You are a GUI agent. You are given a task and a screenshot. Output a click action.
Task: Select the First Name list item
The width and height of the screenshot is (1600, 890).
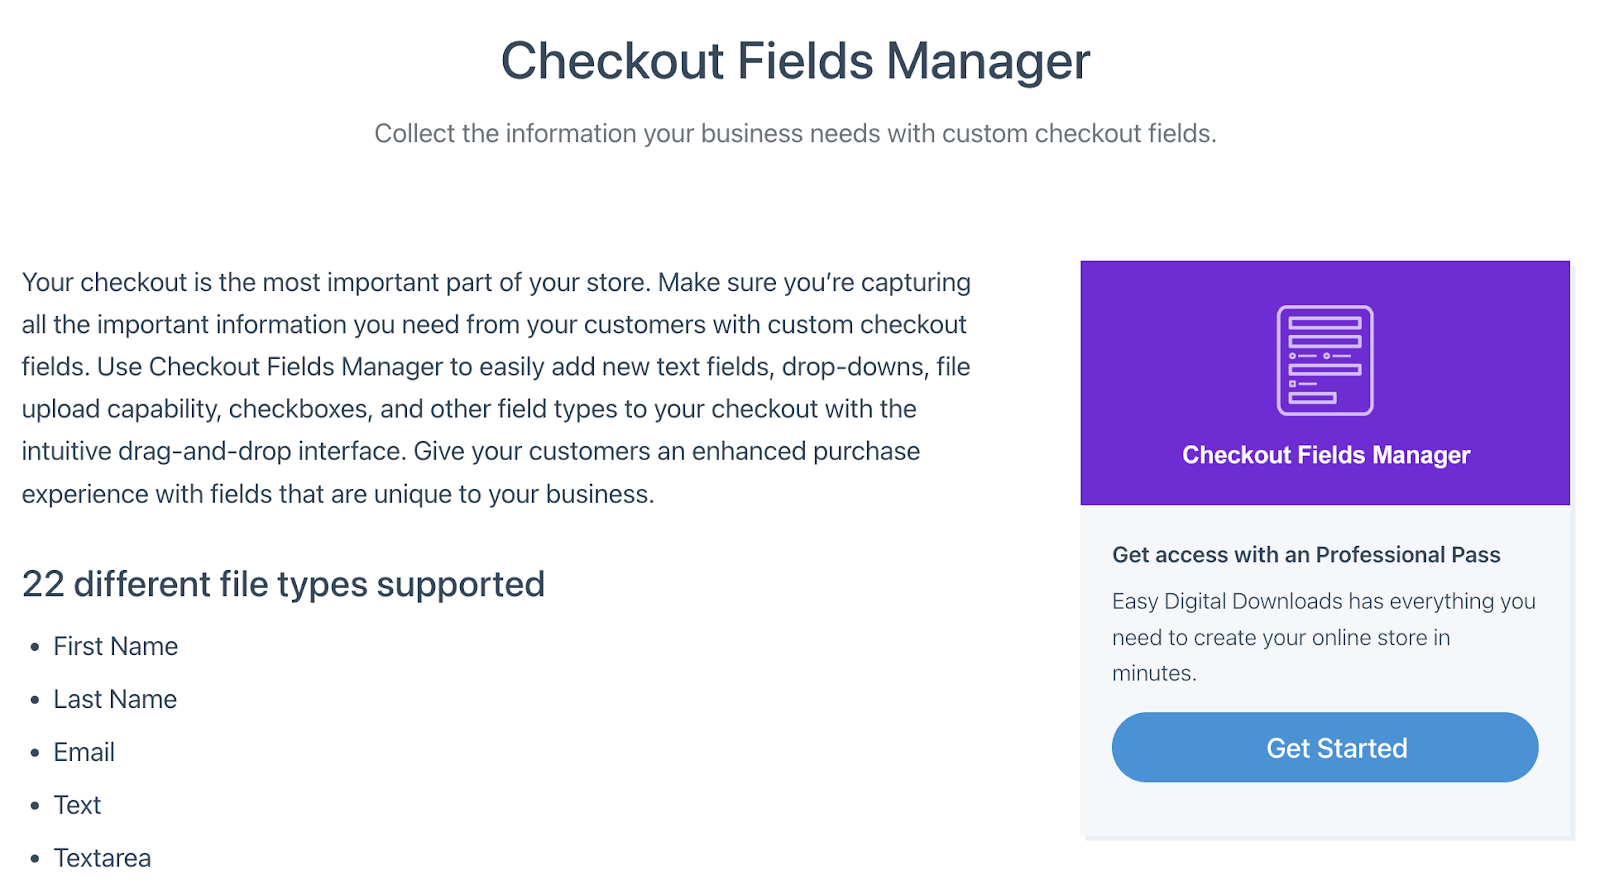tap(116, 647)
